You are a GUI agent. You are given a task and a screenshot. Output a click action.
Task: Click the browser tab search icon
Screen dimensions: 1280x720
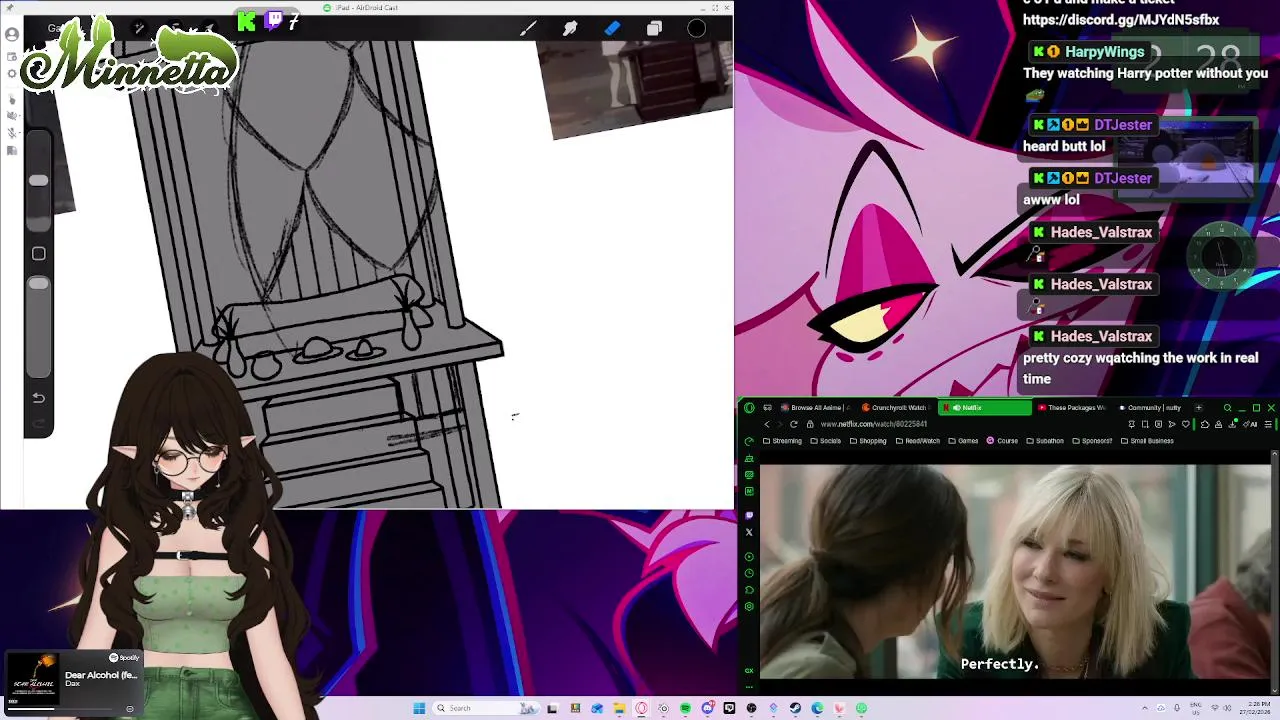pyautogui.click(x=1228, y=407)
